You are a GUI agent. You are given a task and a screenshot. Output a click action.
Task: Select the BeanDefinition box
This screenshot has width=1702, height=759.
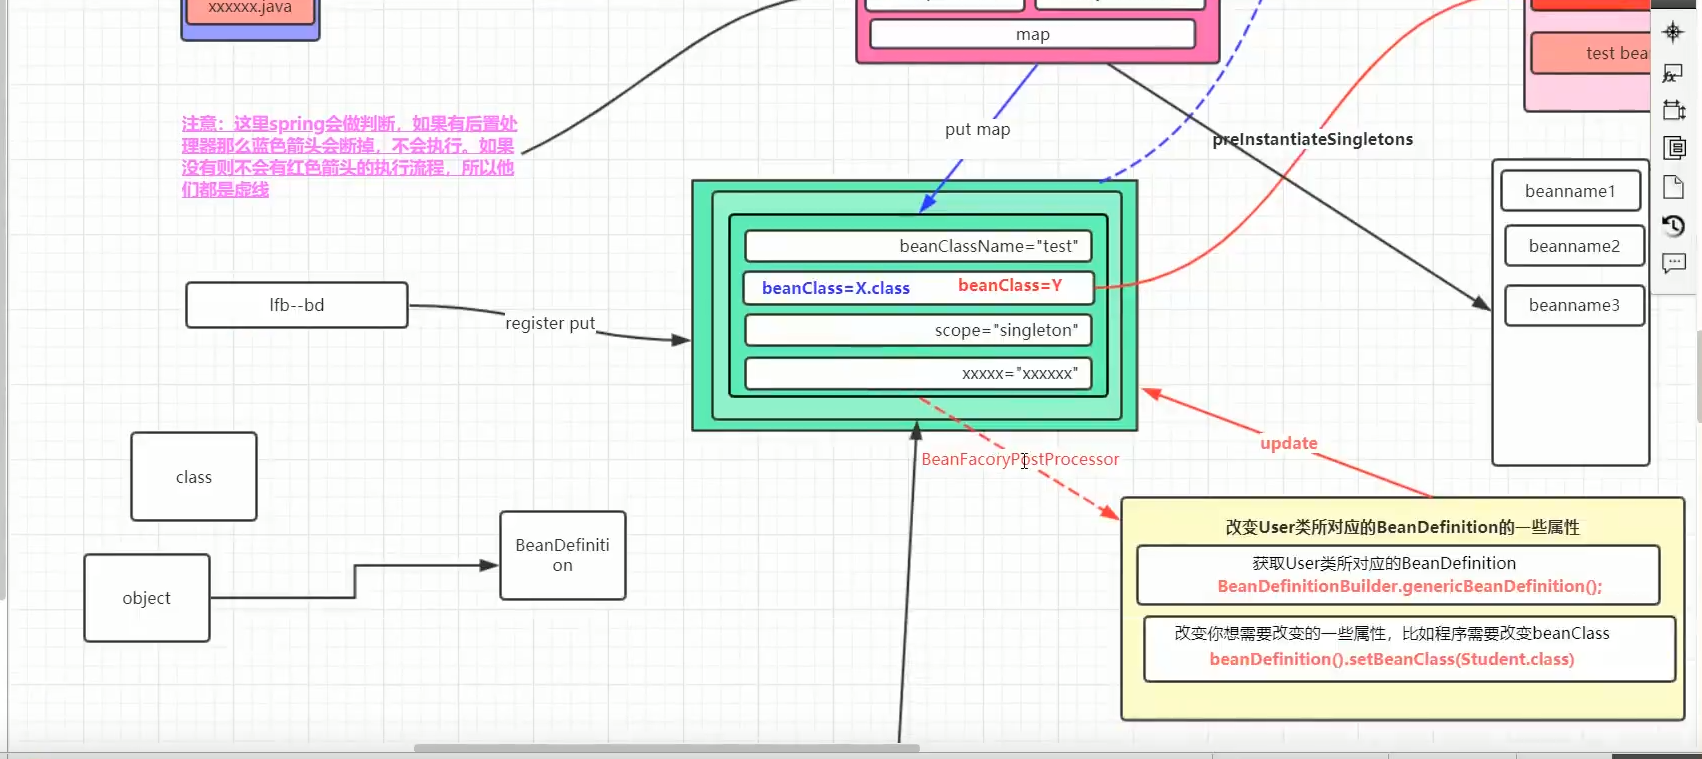coord(563,555)
